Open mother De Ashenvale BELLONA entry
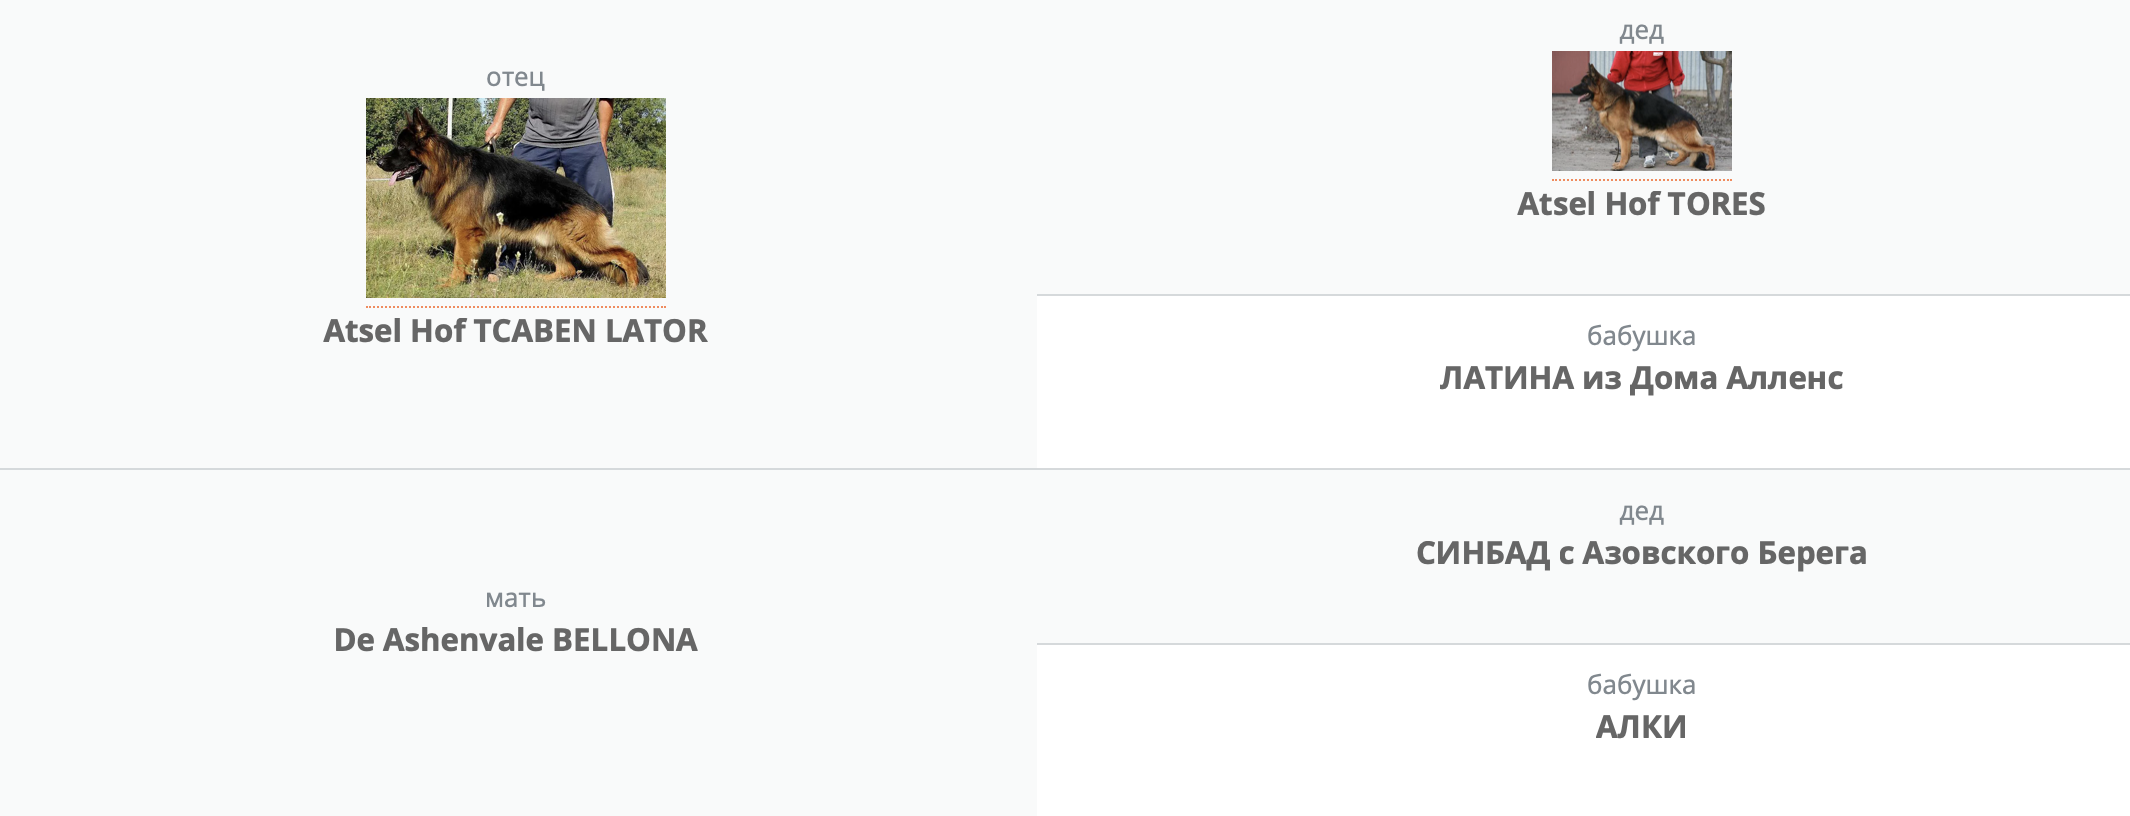2130x816 pixels. (515, 640)
